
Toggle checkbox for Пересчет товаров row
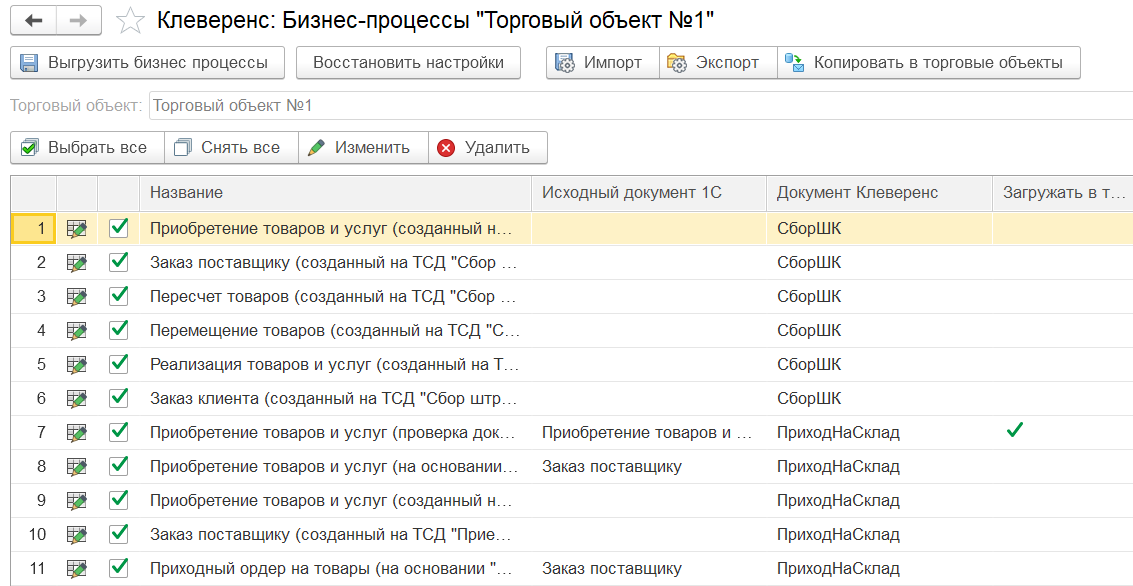point(119,296)
